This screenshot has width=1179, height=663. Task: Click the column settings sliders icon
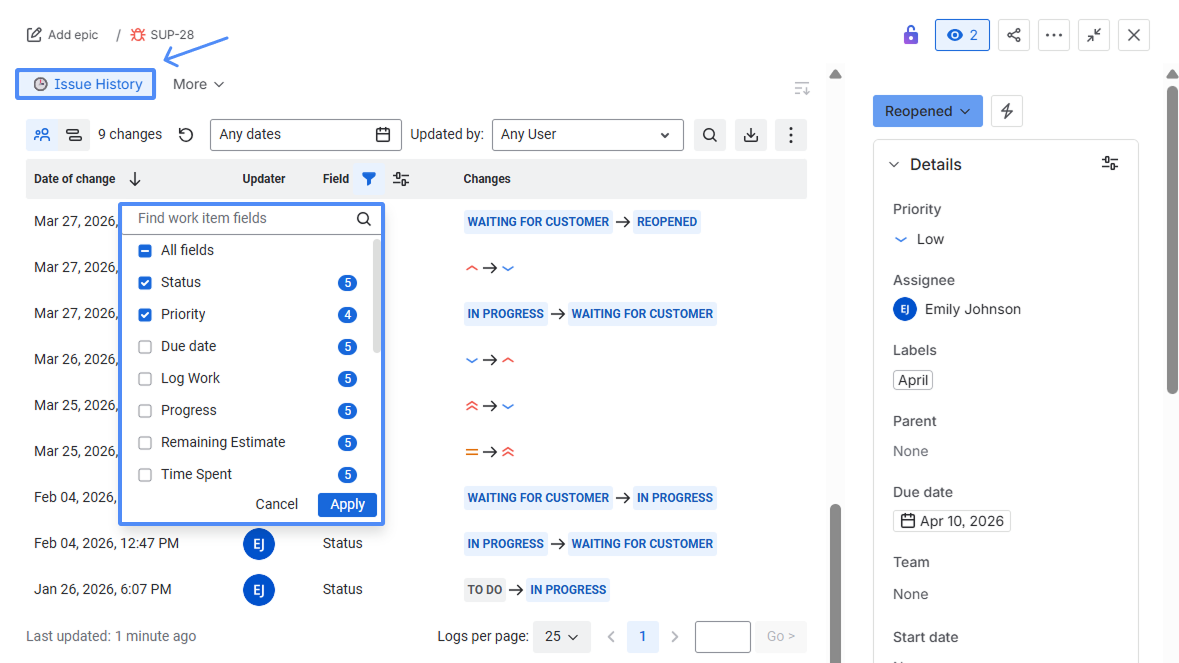pyautogui.click(x=401, y=179)
